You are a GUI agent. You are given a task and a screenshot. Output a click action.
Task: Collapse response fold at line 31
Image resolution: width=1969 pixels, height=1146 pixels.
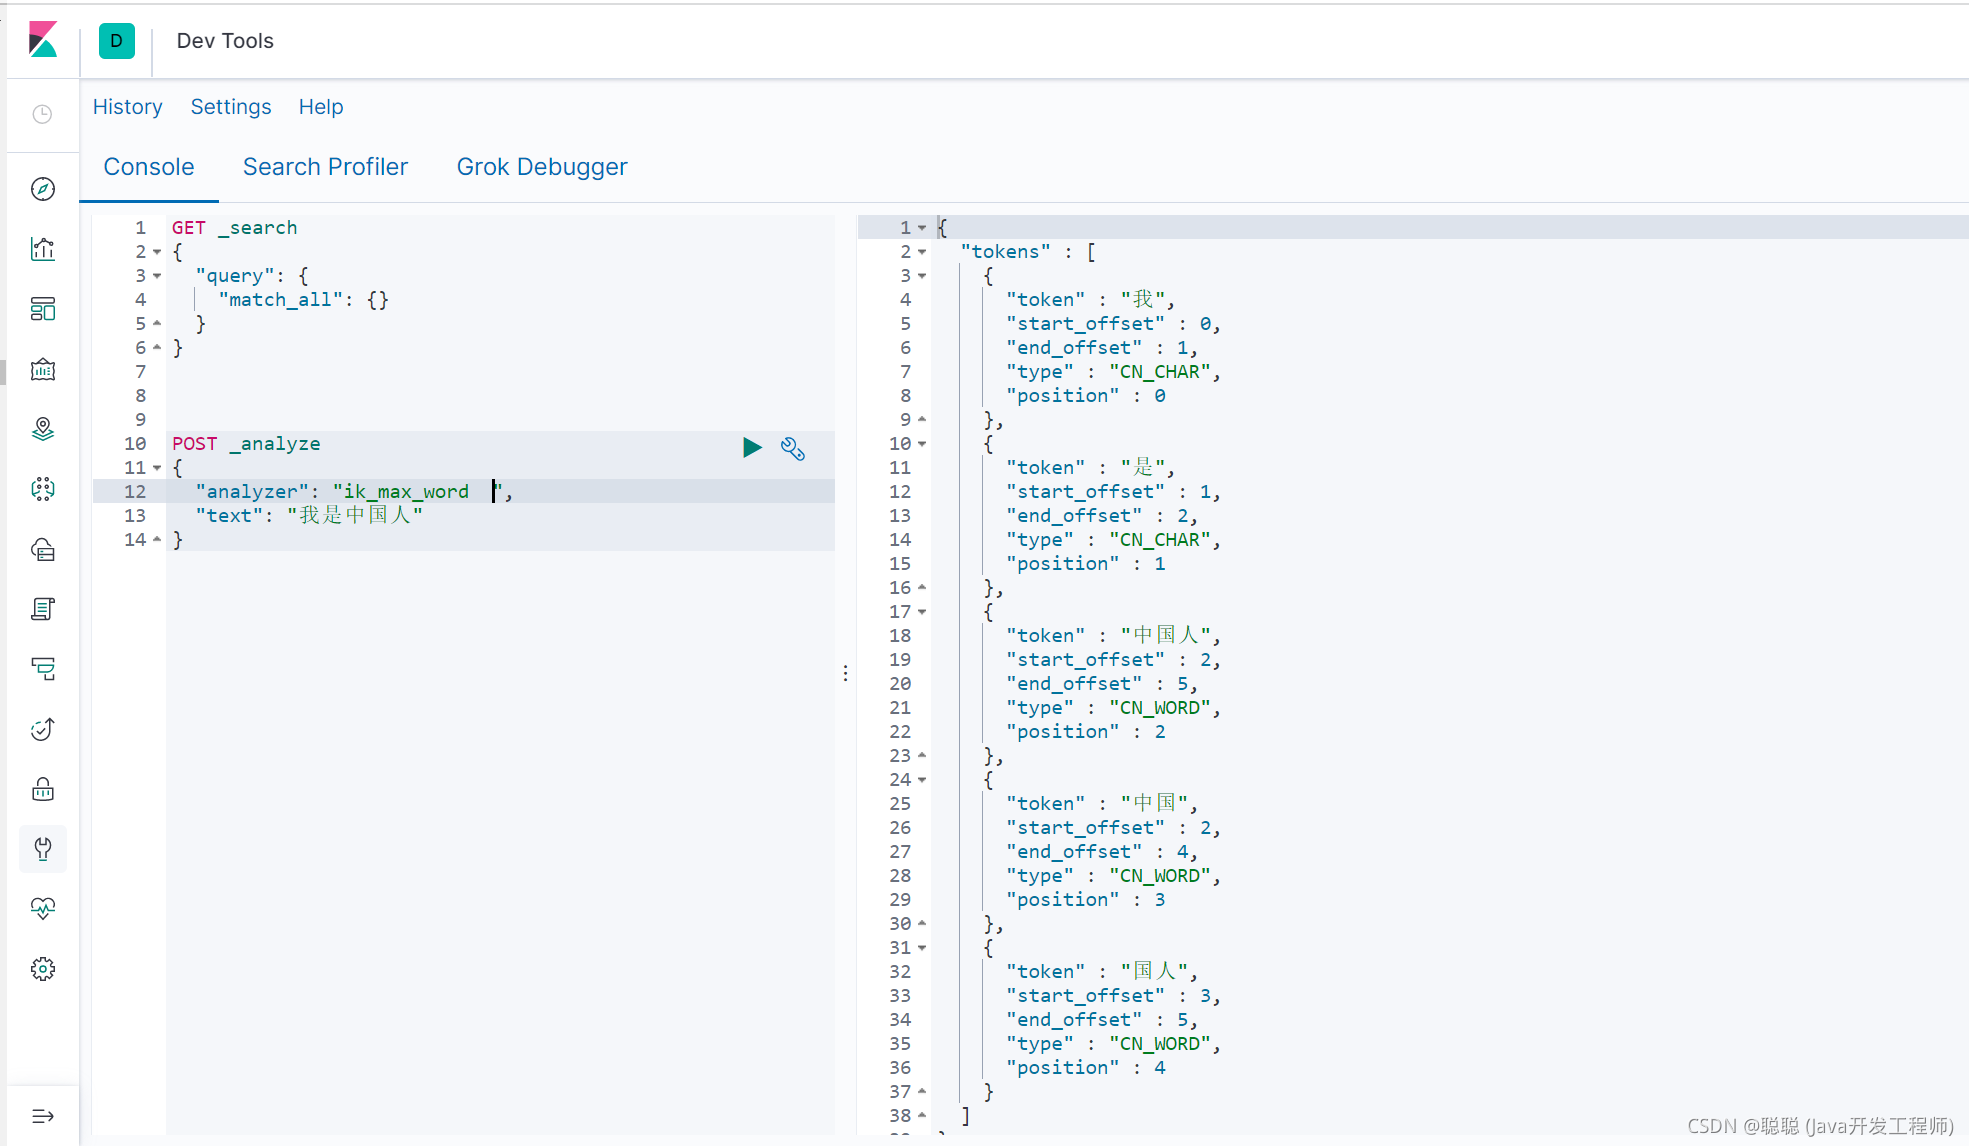(x=922, y=948)
